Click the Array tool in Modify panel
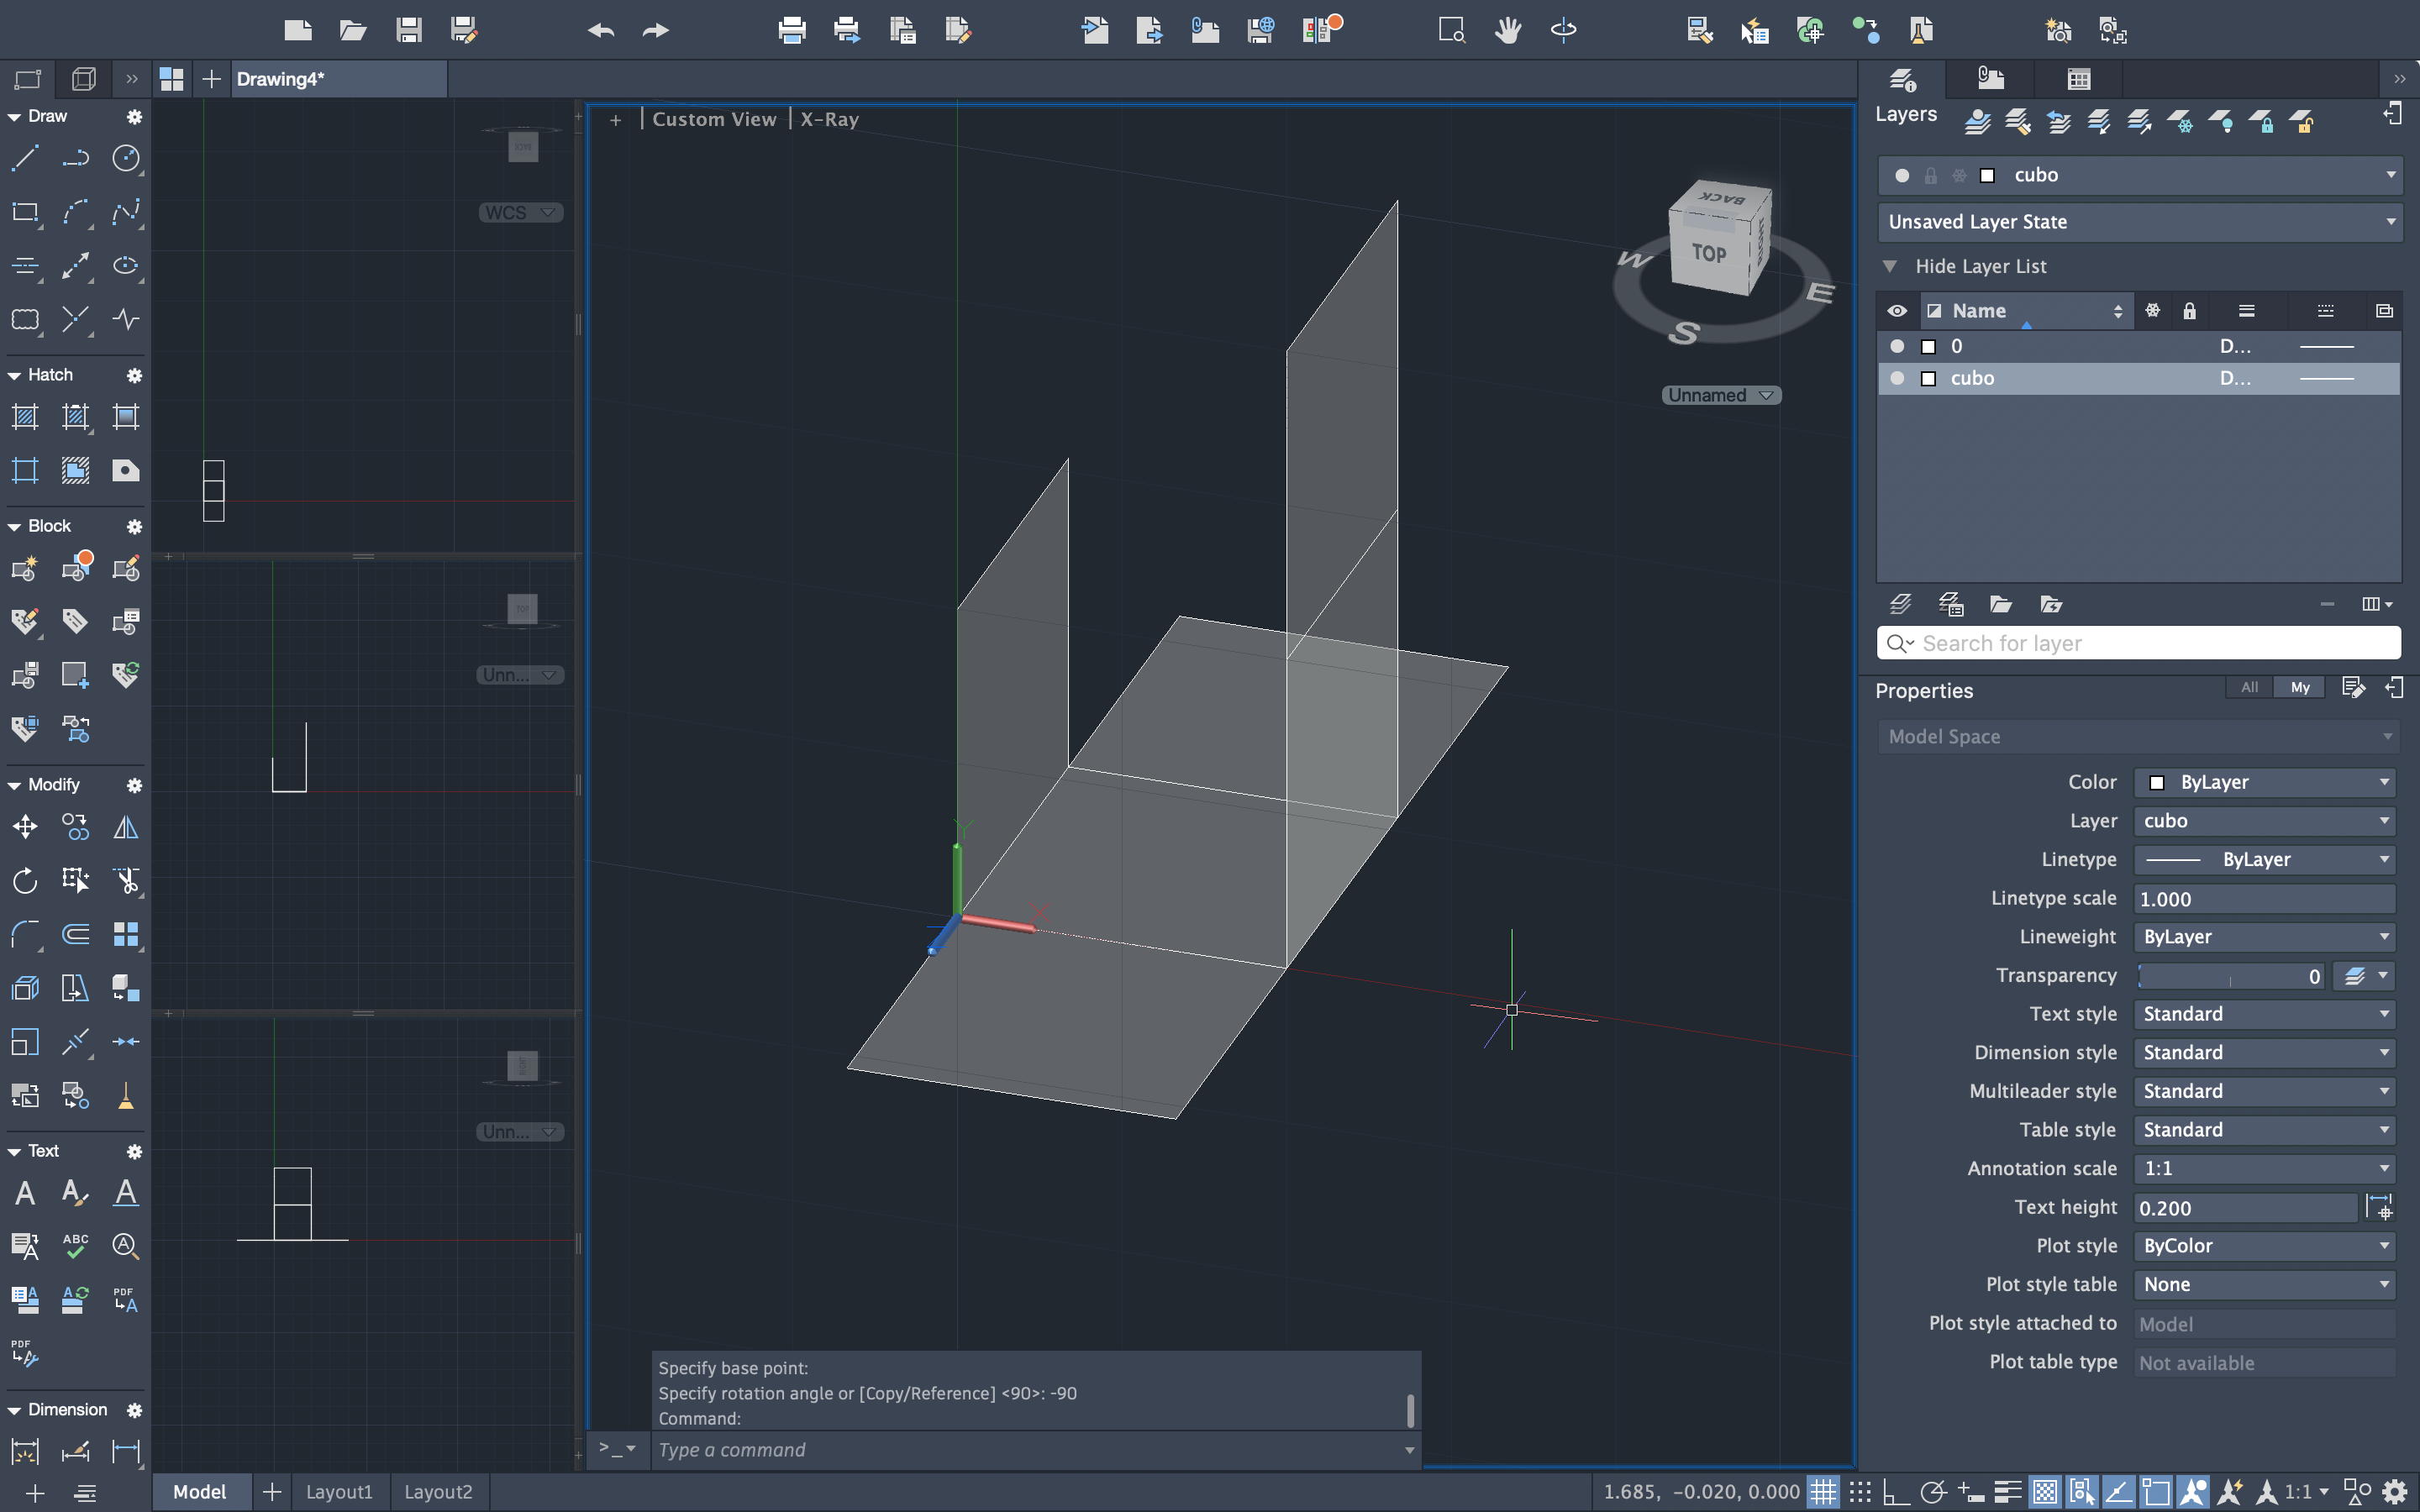 [126, 934]
